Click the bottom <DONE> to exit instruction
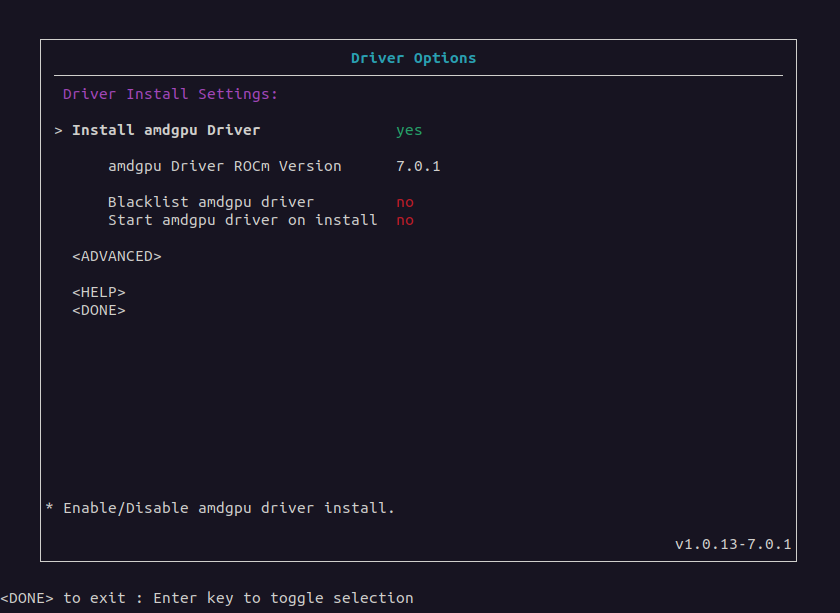840x613 pixels. coord(63,598)
